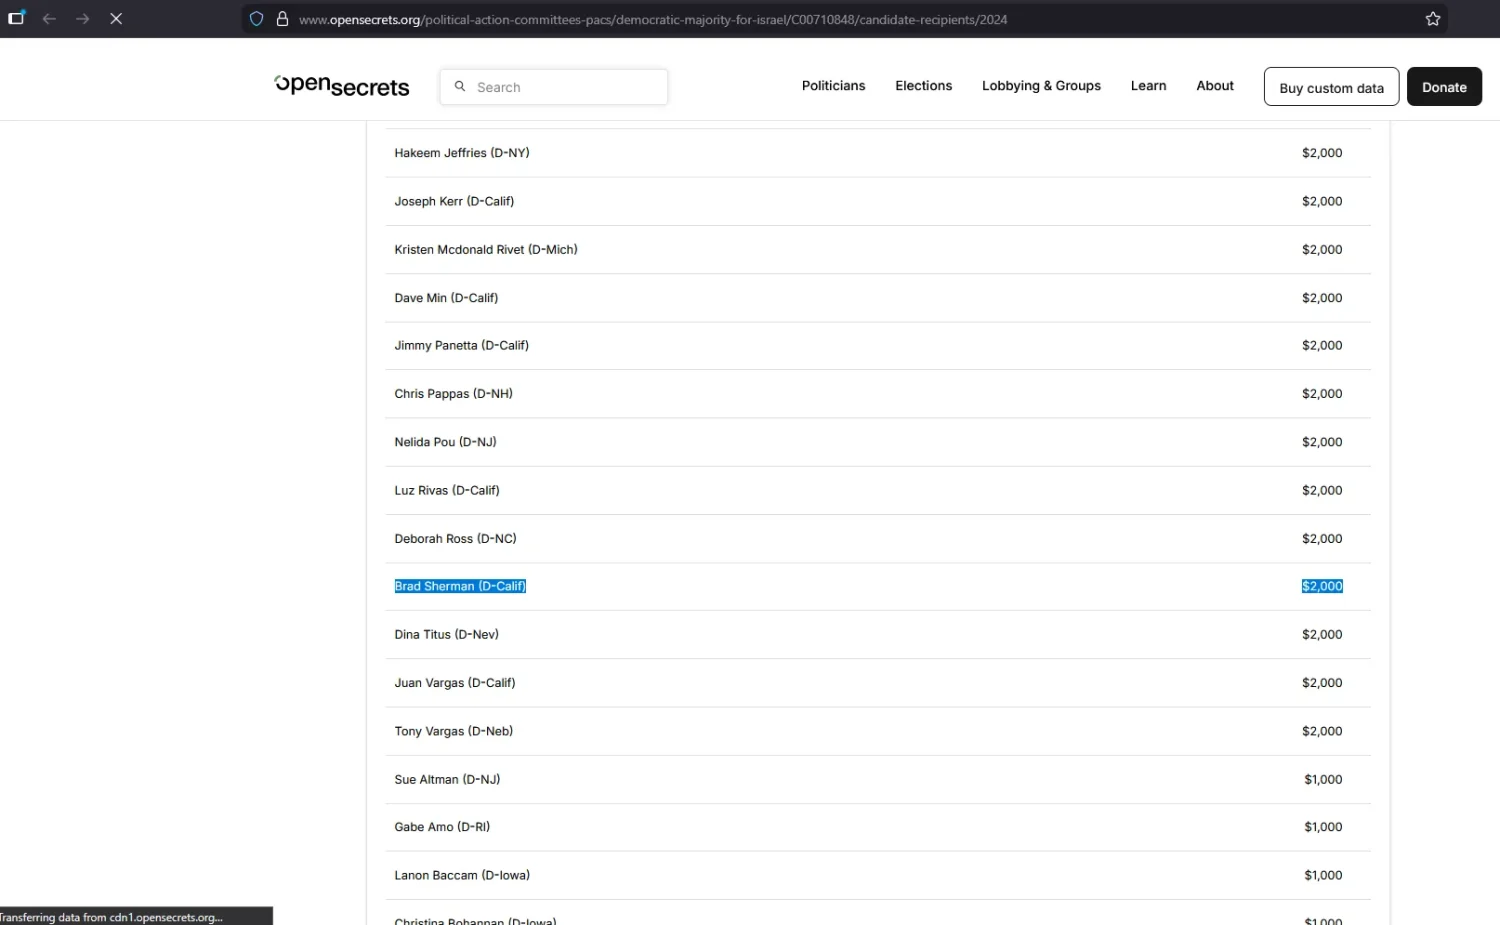Click the magnifier icon in the search box

pos(460,87)
